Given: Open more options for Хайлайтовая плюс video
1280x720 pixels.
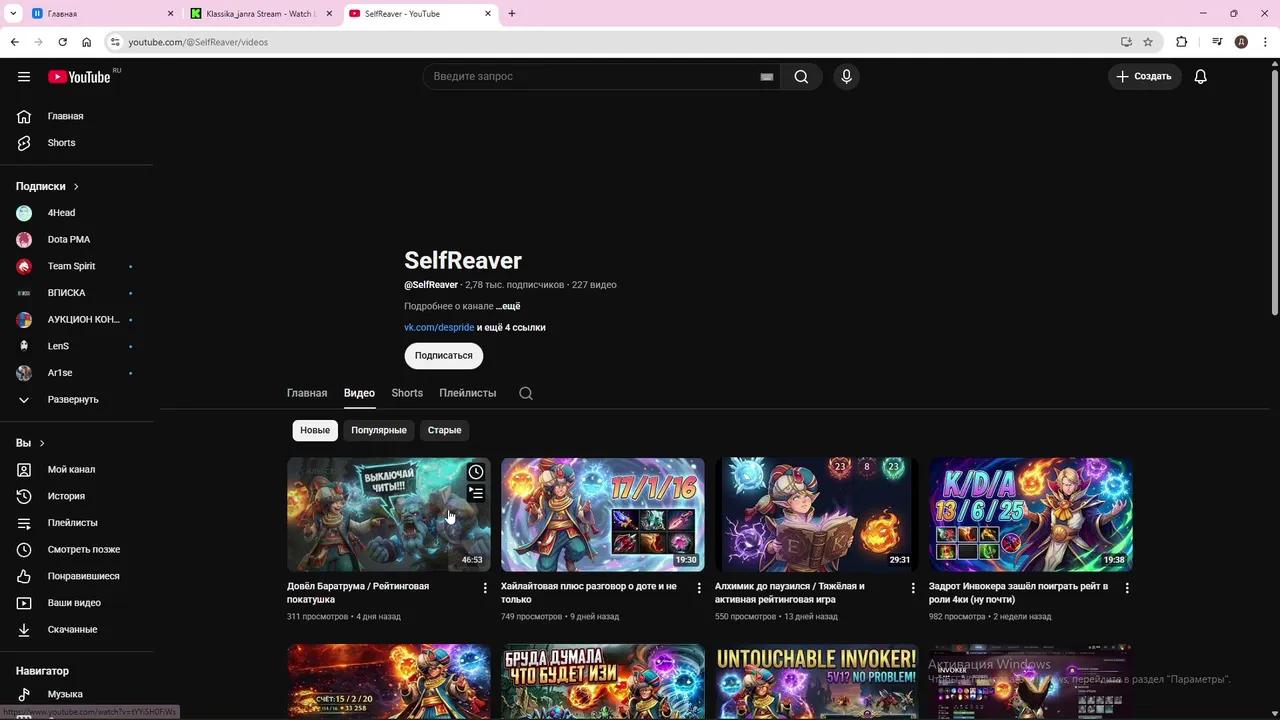Looking at the screenshot, I should click(699, 588).
